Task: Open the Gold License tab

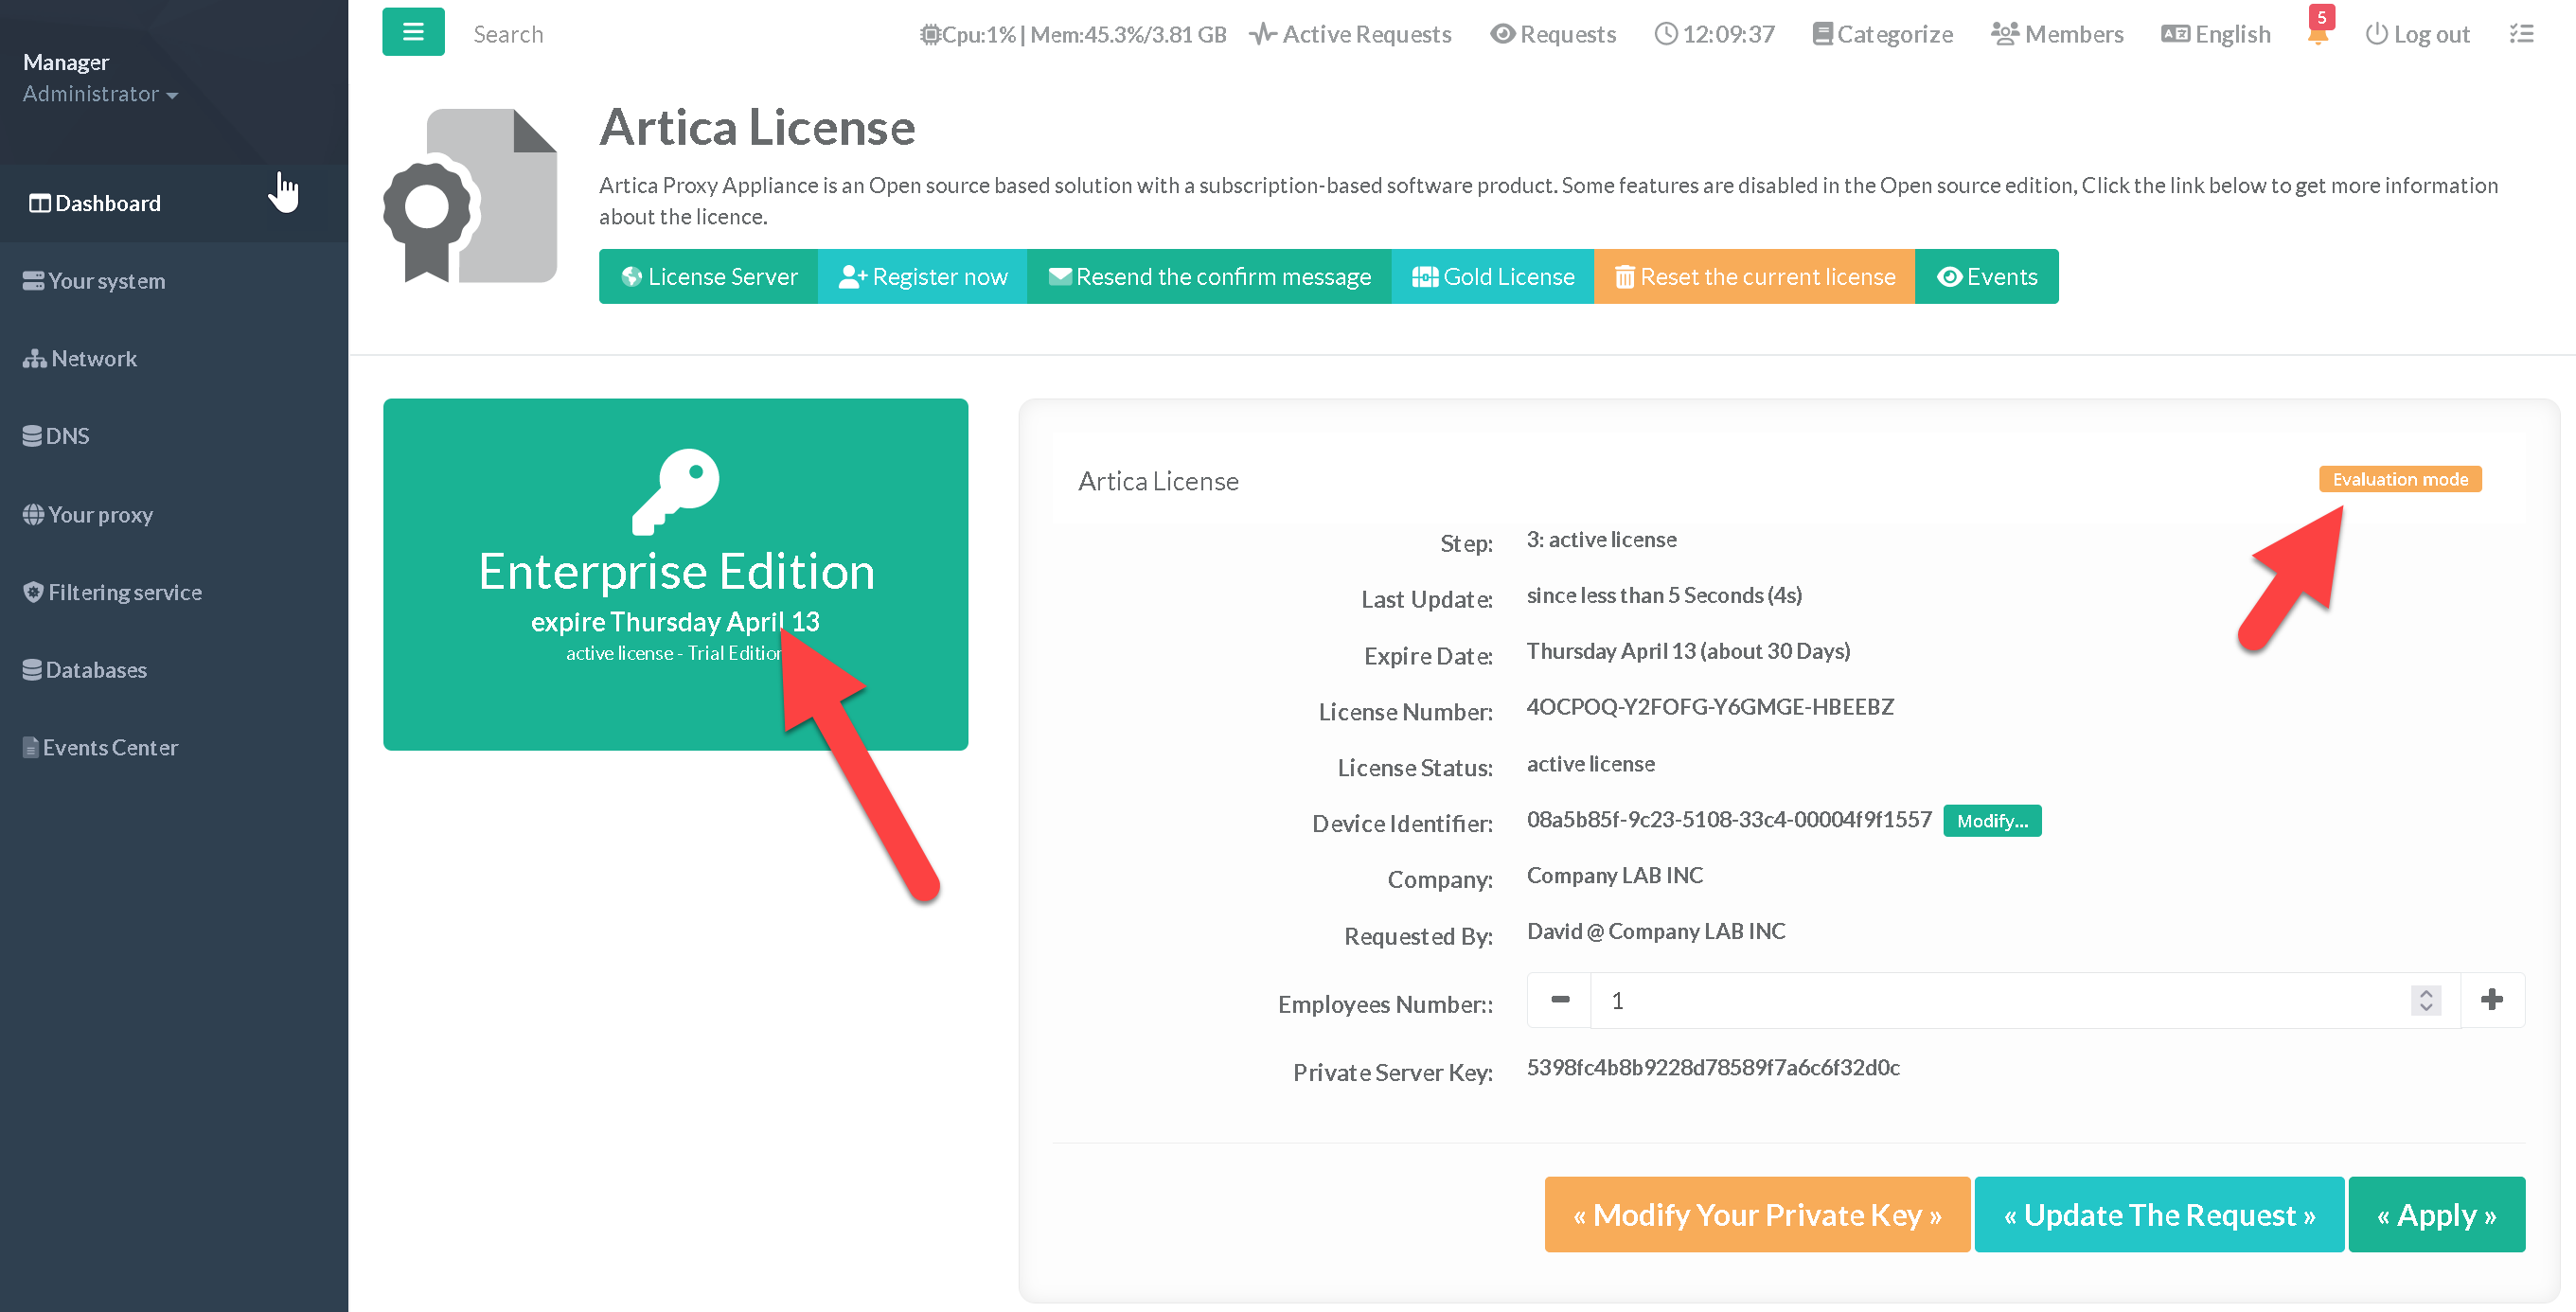Action: tap(1492, 277)
